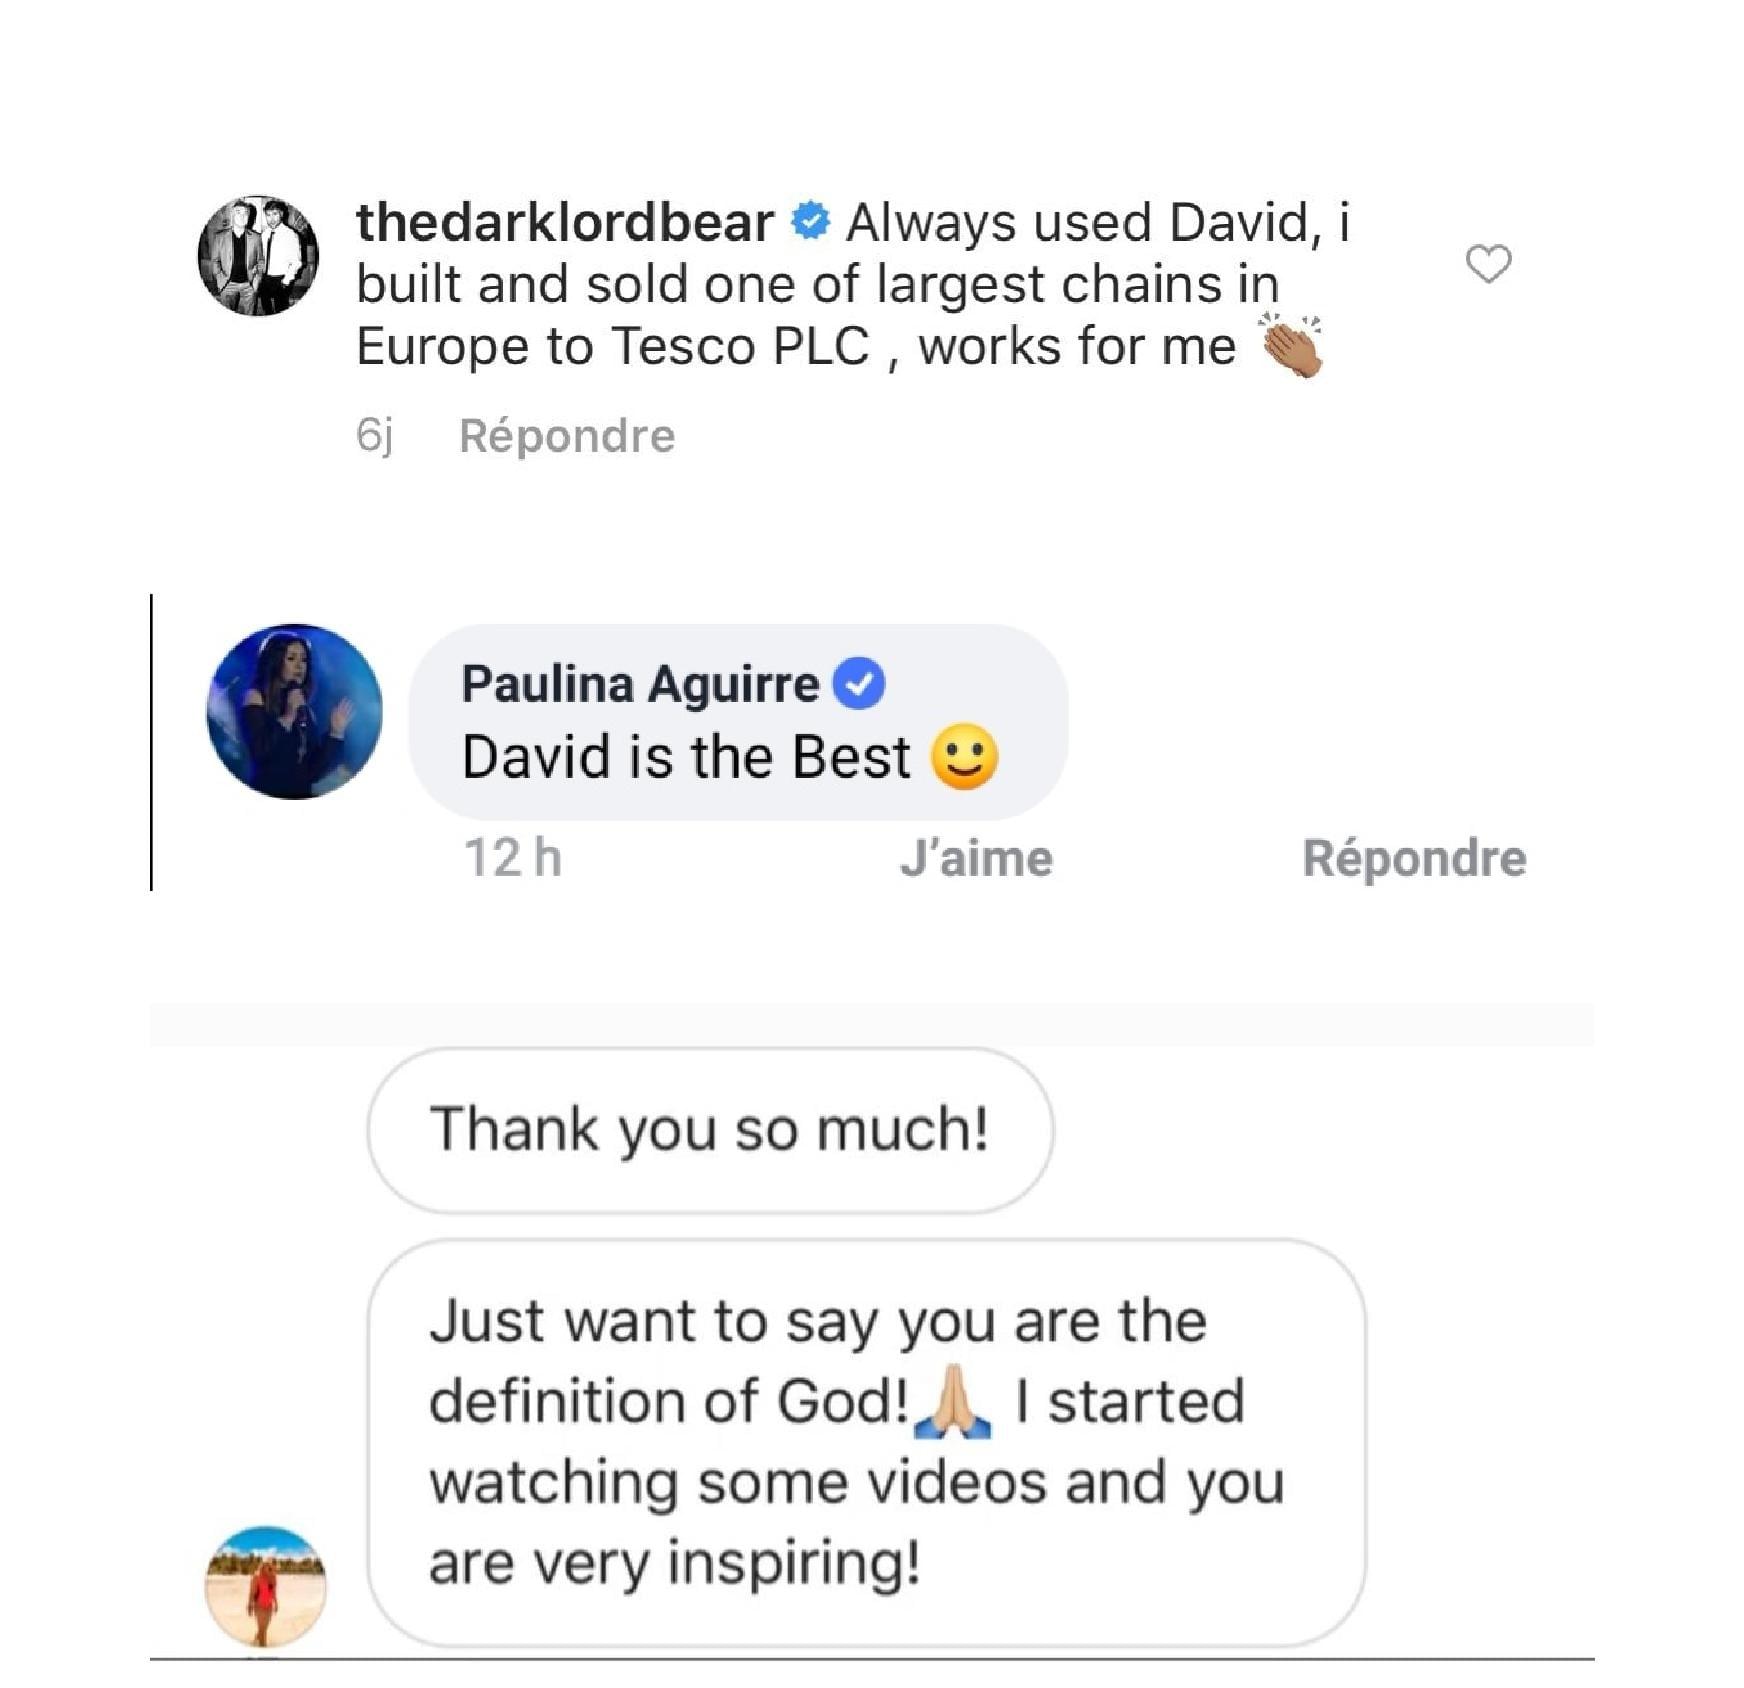1744x1688 pixels.
Task: Like Paulina's comment with J'aime
Action: point(976,859)
